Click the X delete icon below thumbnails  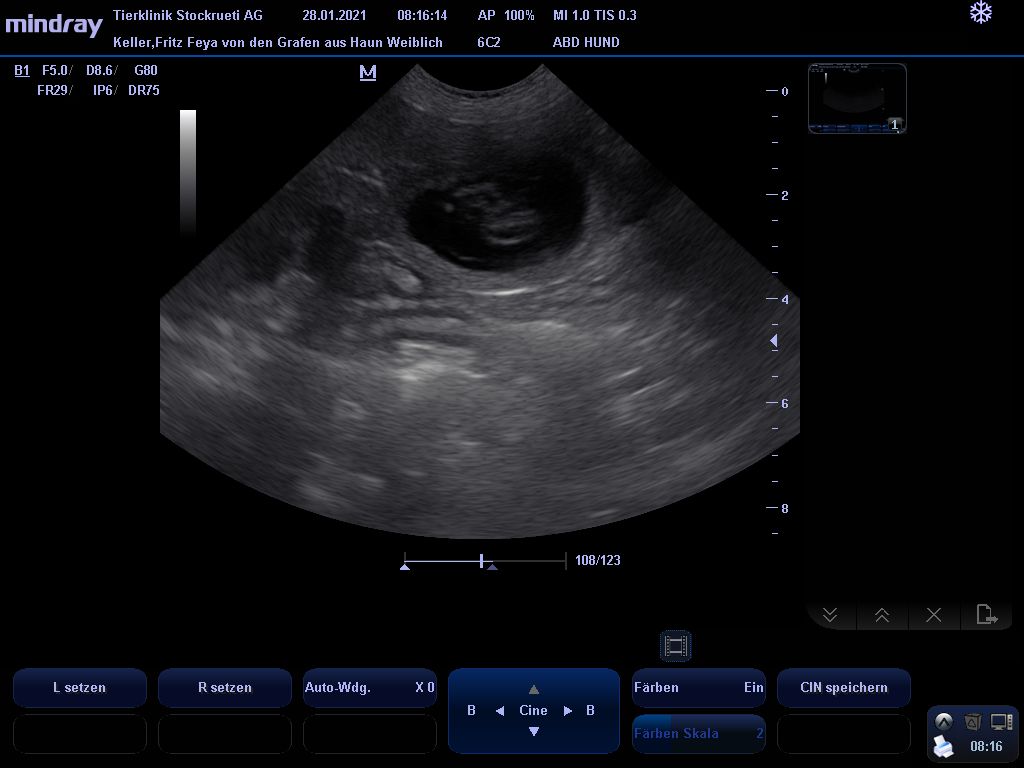point(934,615)
